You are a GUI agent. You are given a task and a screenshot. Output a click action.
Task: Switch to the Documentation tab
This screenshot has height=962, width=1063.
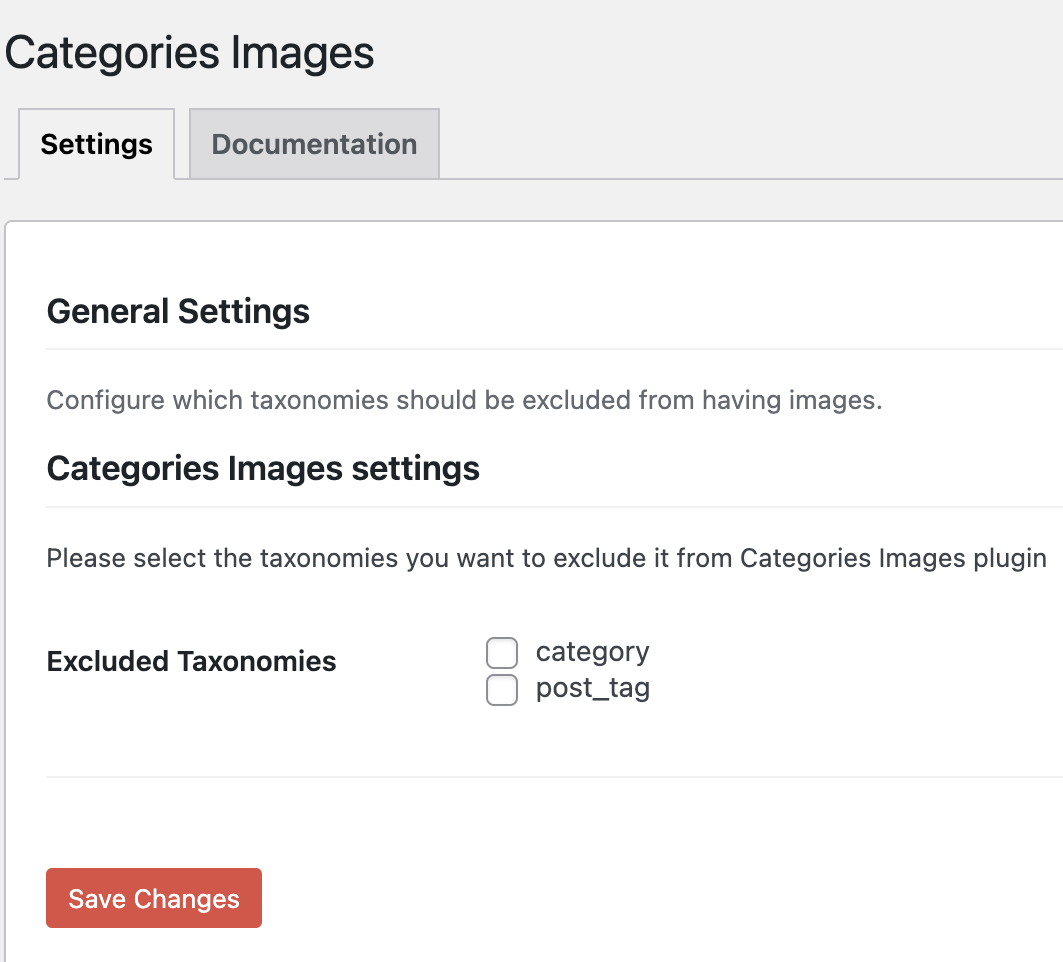pyautogui.click(x=314, y=144)
